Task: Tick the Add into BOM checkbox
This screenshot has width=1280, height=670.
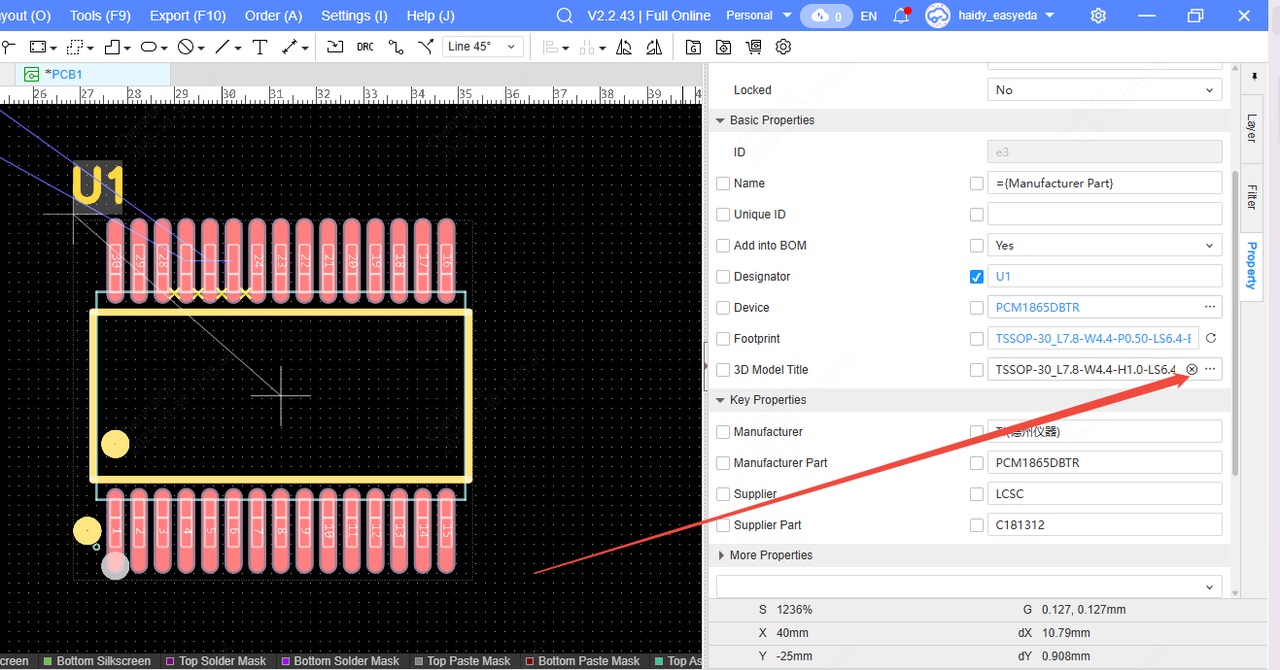Action: (723, 246)
